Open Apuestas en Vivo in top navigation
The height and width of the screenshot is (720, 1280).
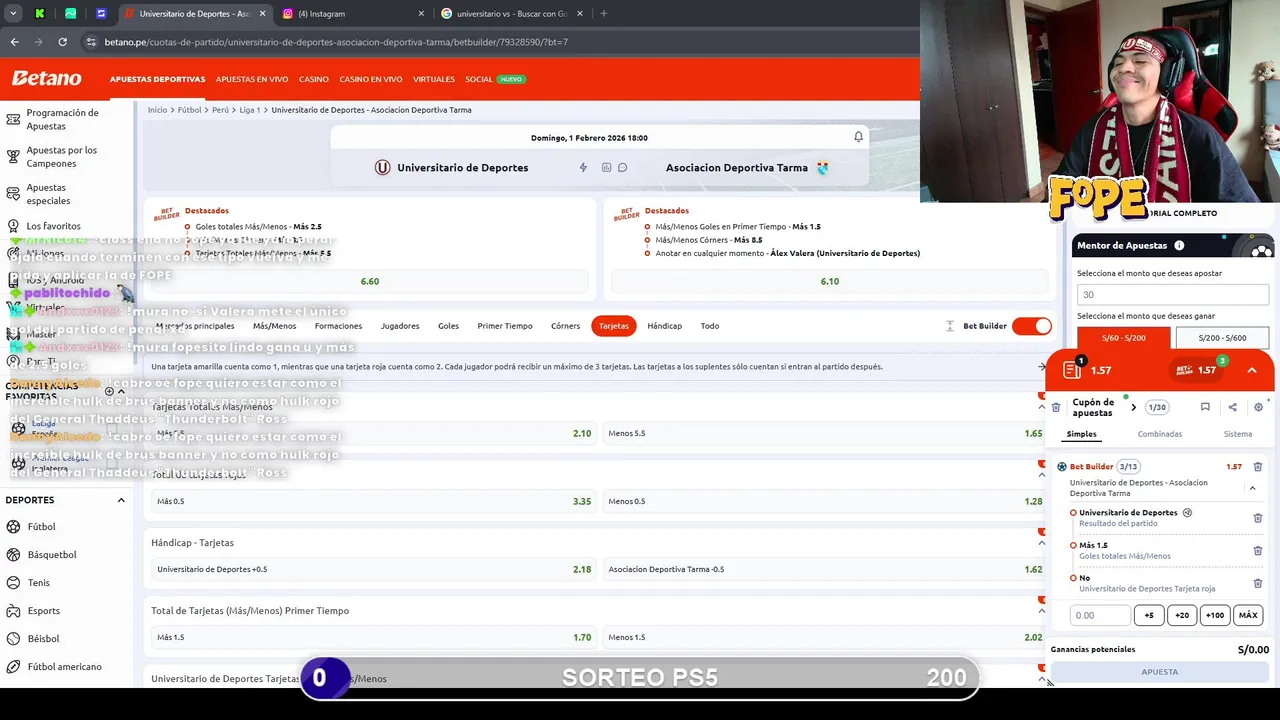point(252,79)
